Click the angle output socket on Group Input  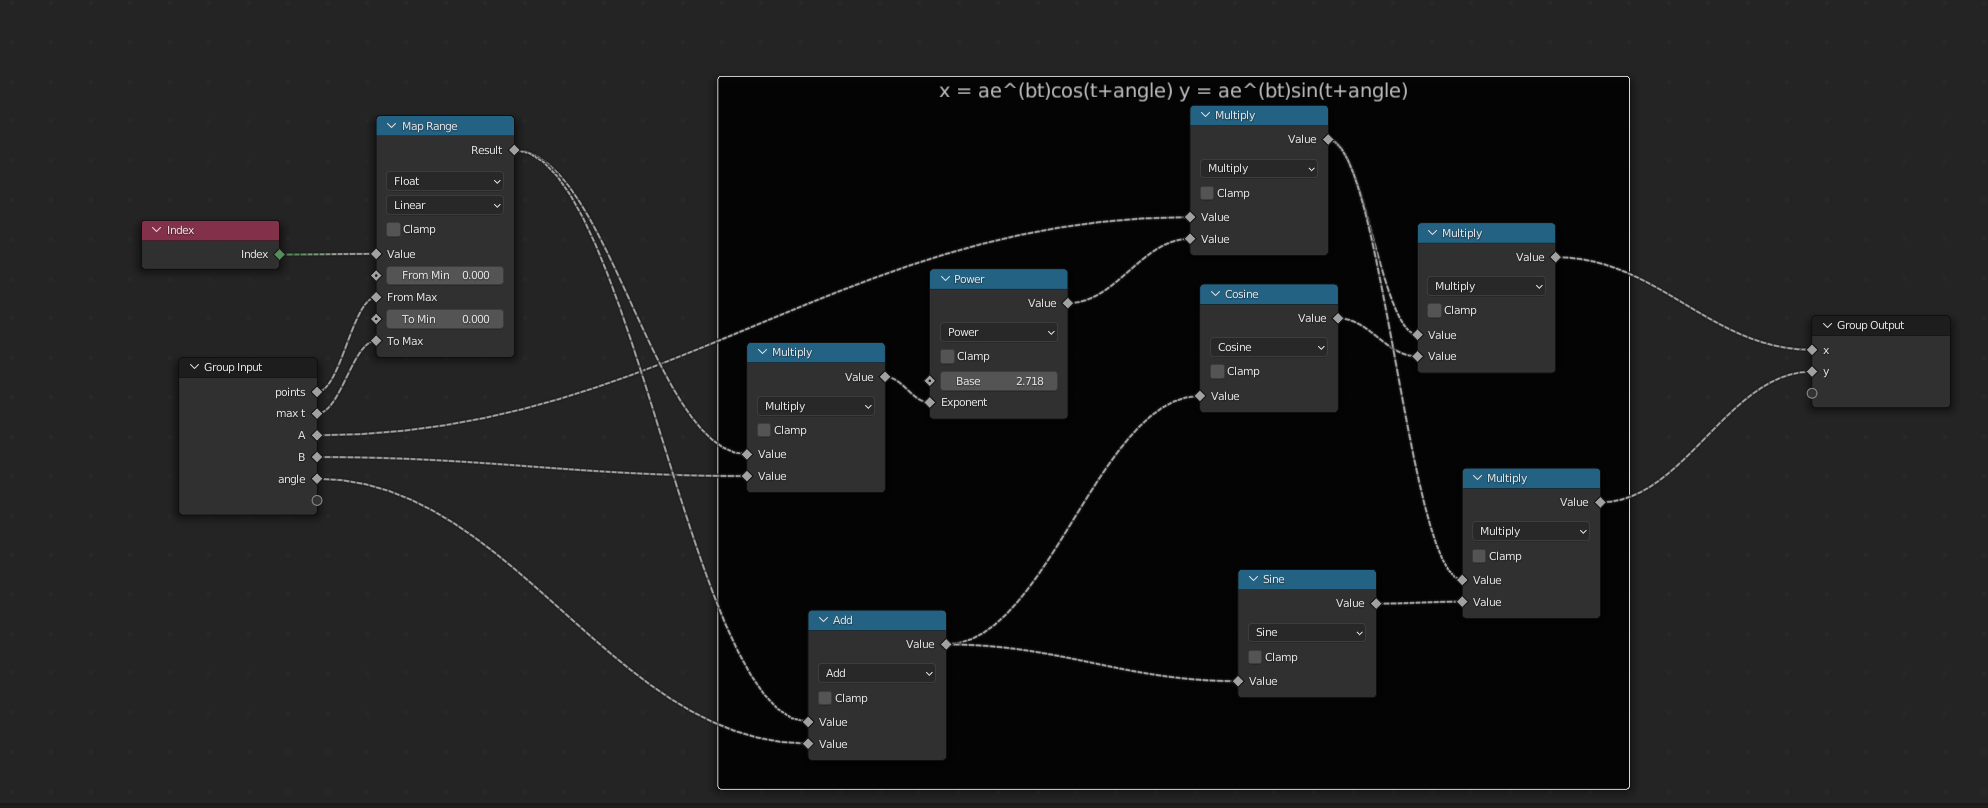click(x=317, y=479)
